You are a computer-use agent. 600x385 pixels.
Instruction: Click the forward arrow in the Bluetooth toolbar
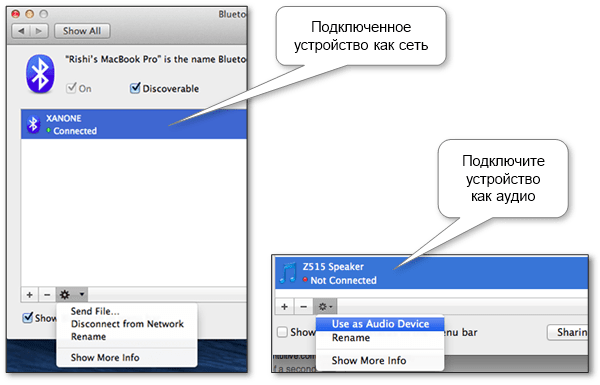coord(39,31)
